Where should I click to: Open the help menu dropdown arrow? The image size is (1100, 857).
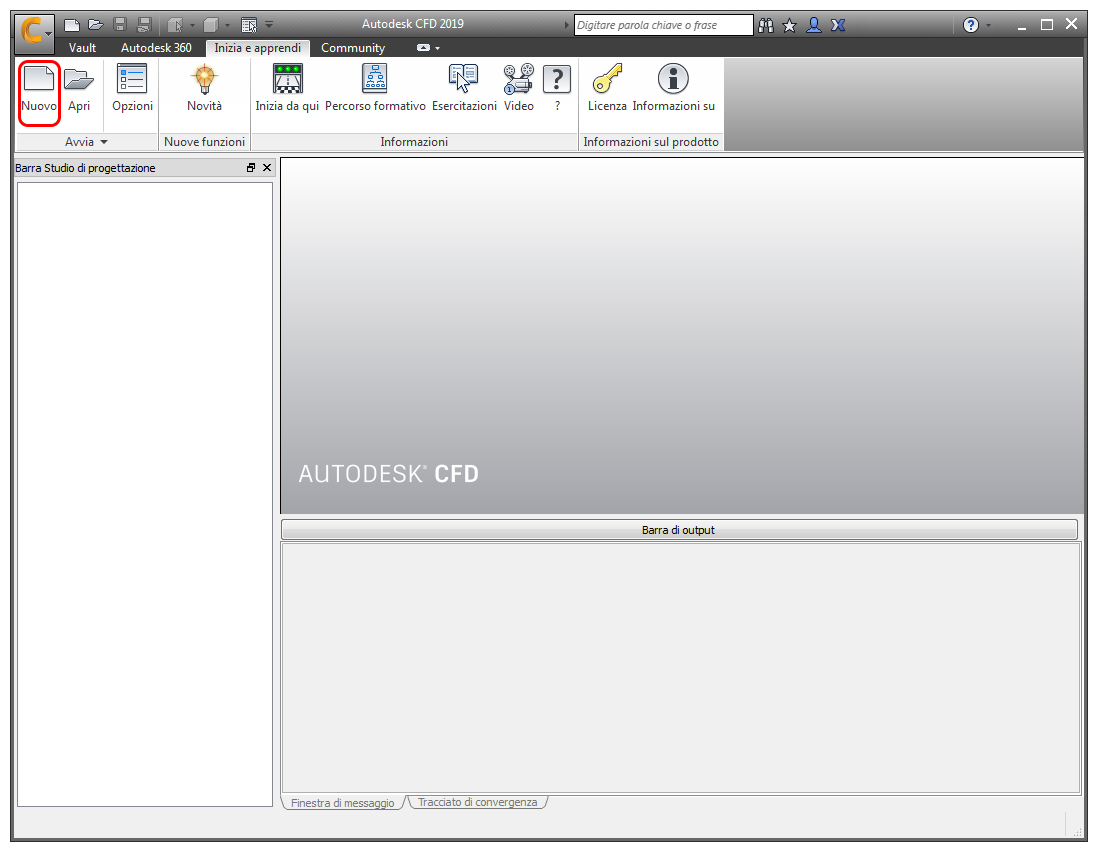point(988,26)
